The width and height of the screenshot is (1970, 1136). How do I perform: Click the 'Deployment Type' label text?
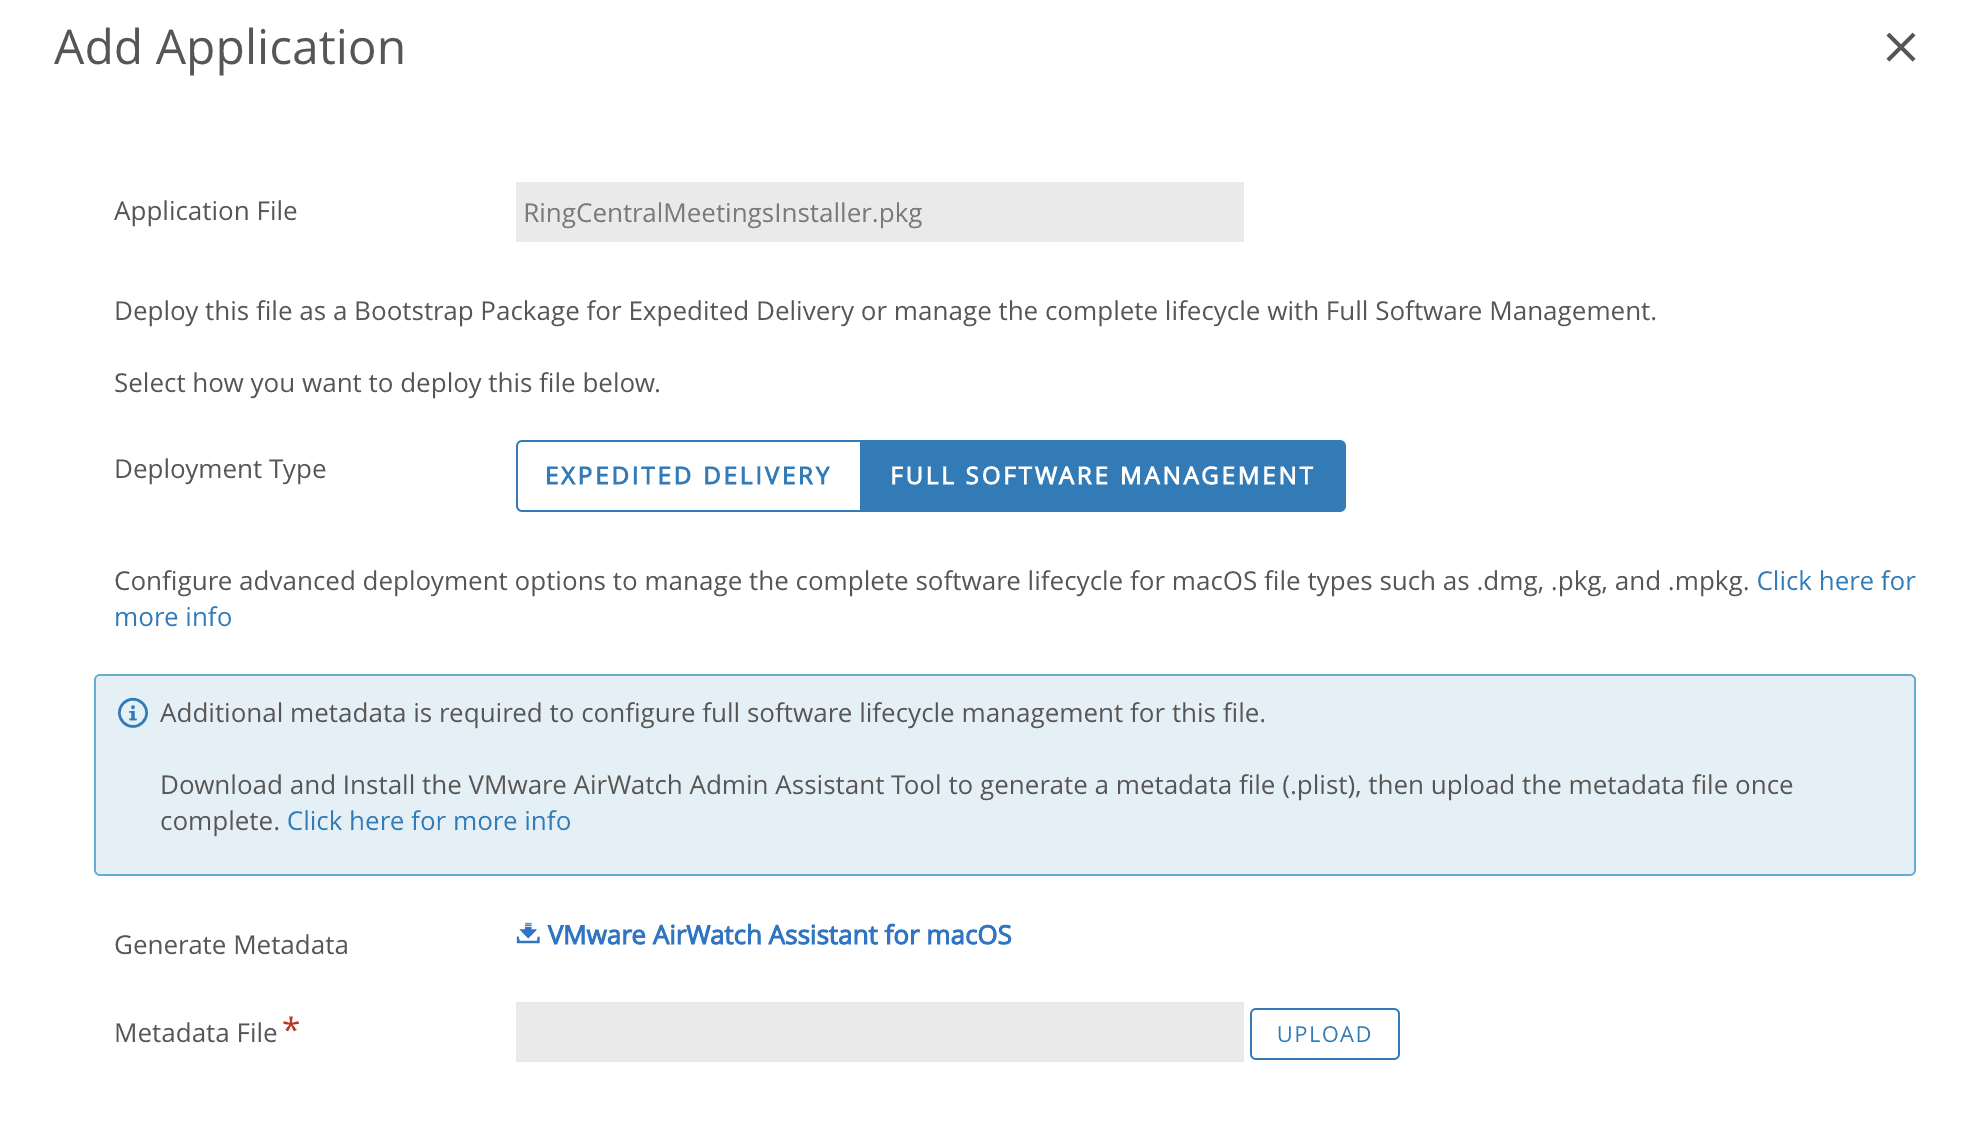[220, 469]
